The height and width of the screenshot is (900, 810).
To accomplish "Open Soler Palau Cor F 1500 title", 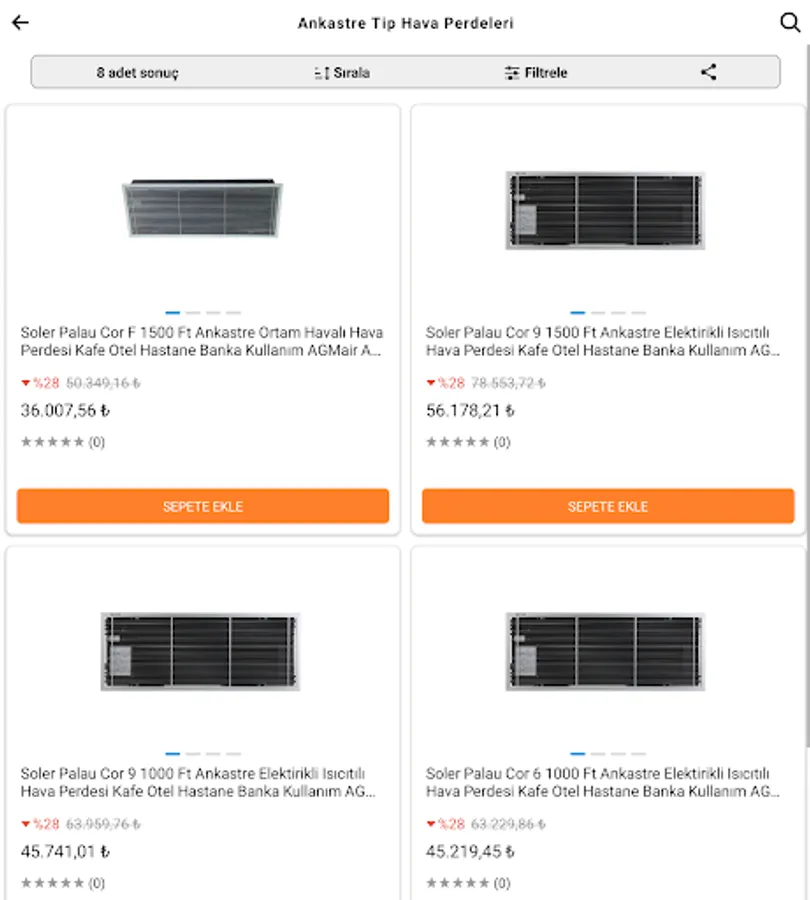I will pyautogui.click(x=202, y=341).
